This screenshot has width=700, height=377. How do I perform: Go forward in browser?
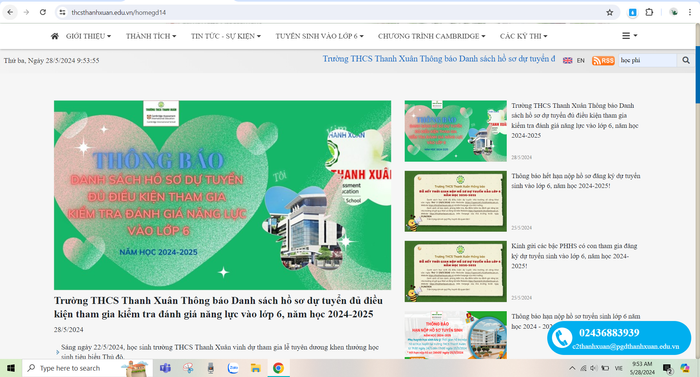tap(26, 12)
